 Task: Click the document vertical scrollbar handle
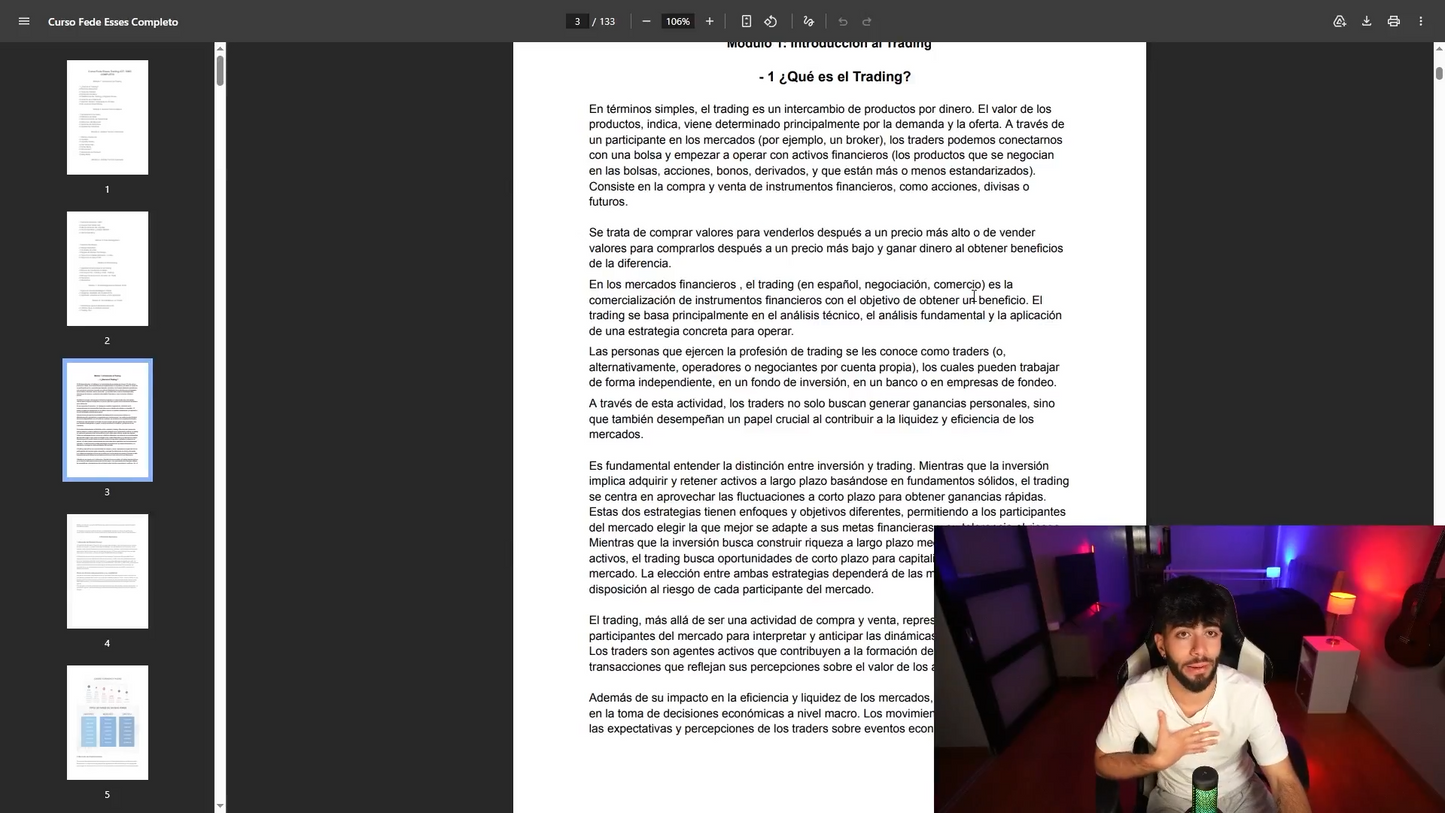pos(1439,73)
